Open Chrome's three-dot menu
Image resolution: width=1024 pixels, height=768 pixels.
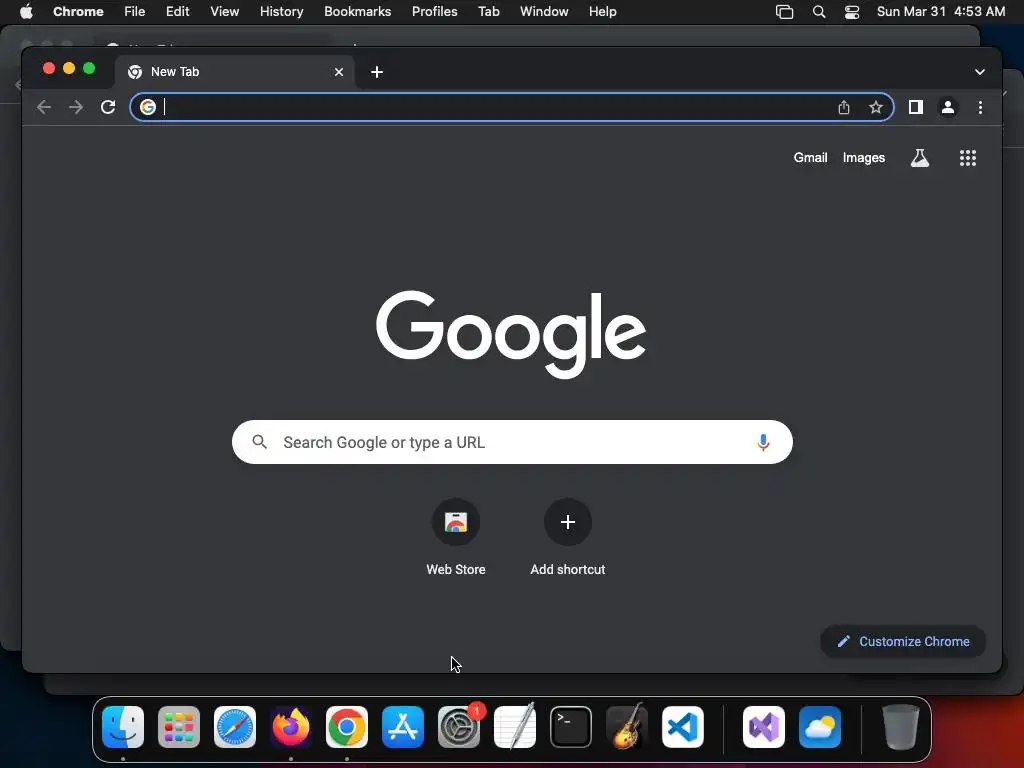(x=980, y=107)
